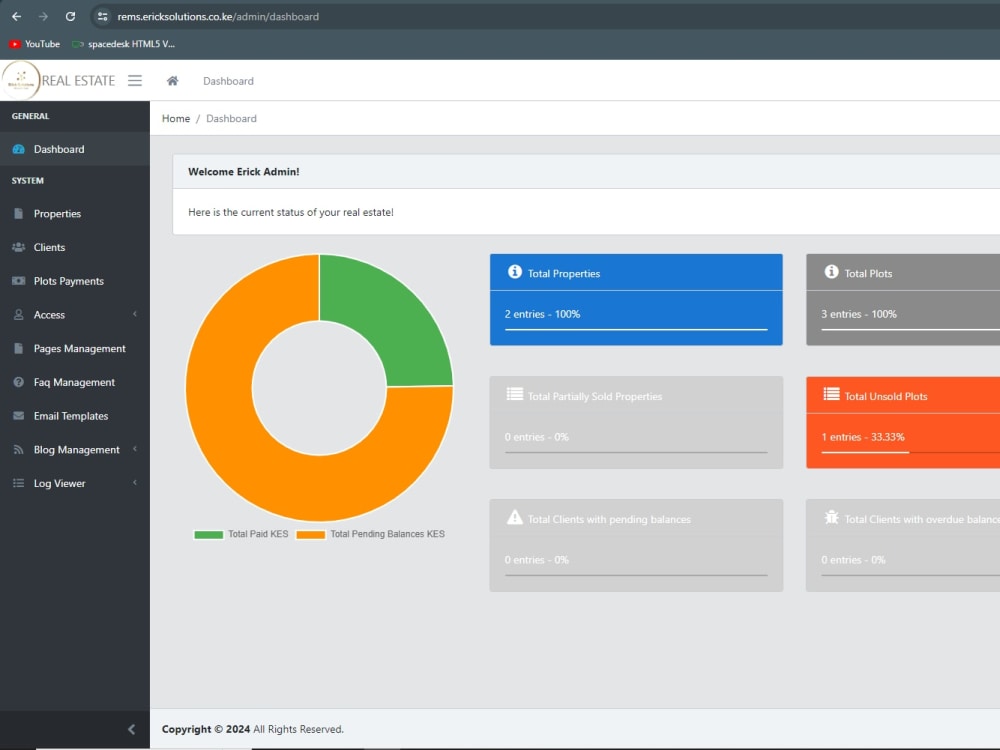Screen dimensions: 1000x750
Task: Click the Total Properties info icon
Action: 515,272
